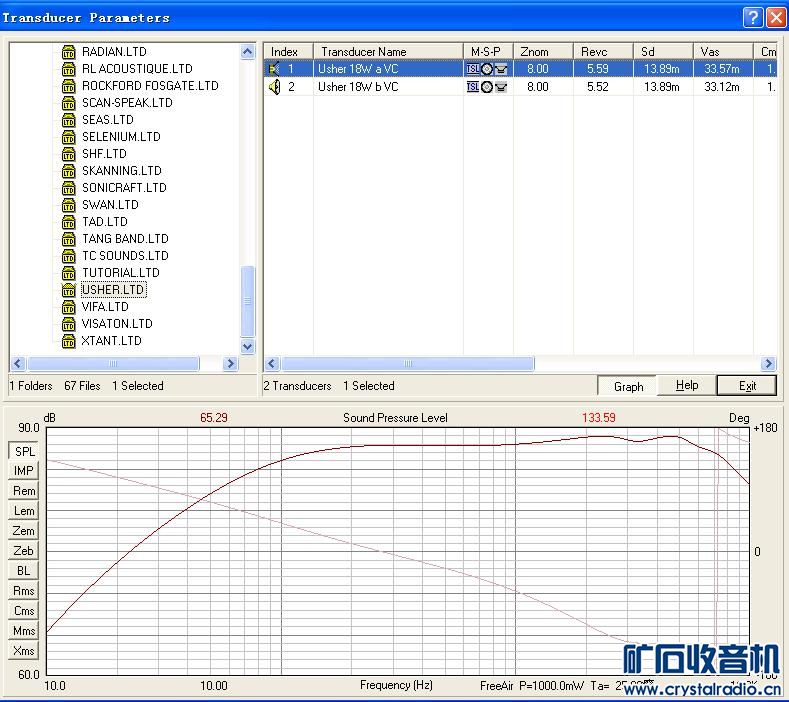Select the VIFA.LTD file name
This screenshot has width=789, height=702.
(105, 307)
